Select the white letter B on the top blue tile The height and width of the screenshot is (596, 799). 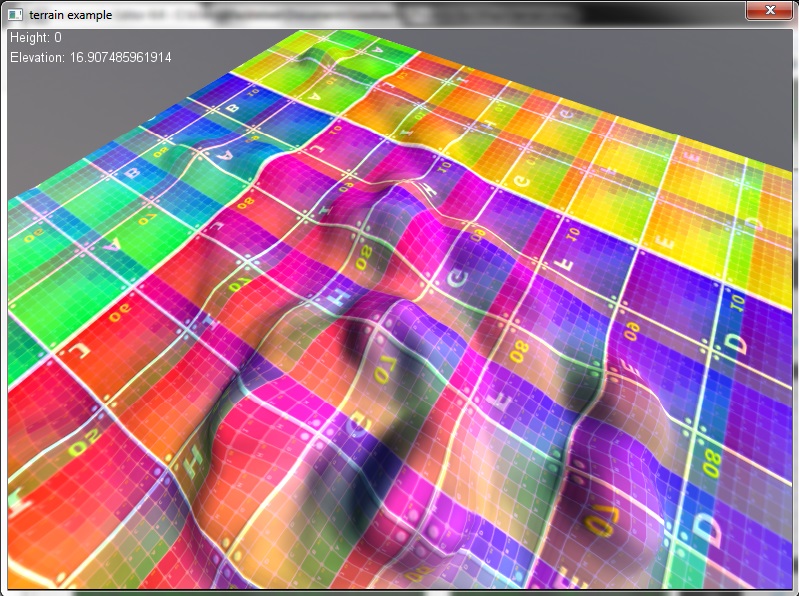tap(234, 107)
